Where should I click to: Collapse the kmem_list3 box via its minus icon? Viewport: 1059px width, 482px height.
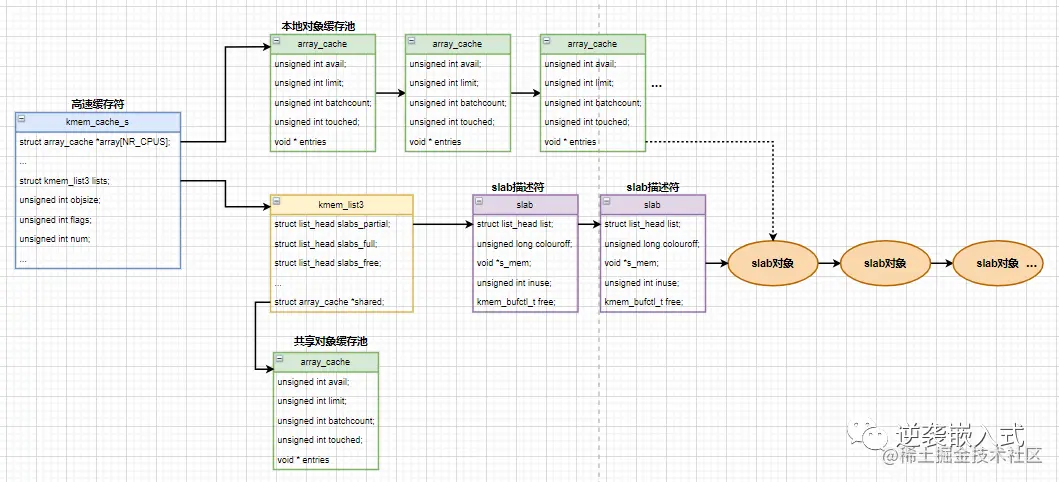pyautogui.click(x=277, y=203)
